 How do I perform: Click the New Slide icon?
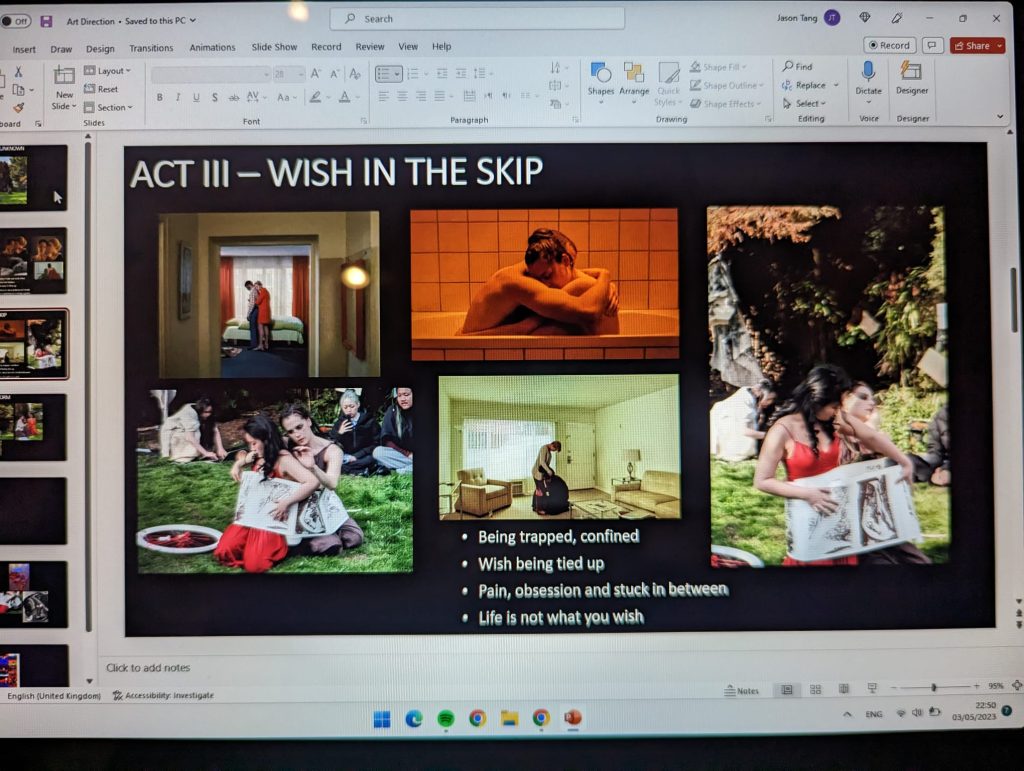tap(64, 76)
